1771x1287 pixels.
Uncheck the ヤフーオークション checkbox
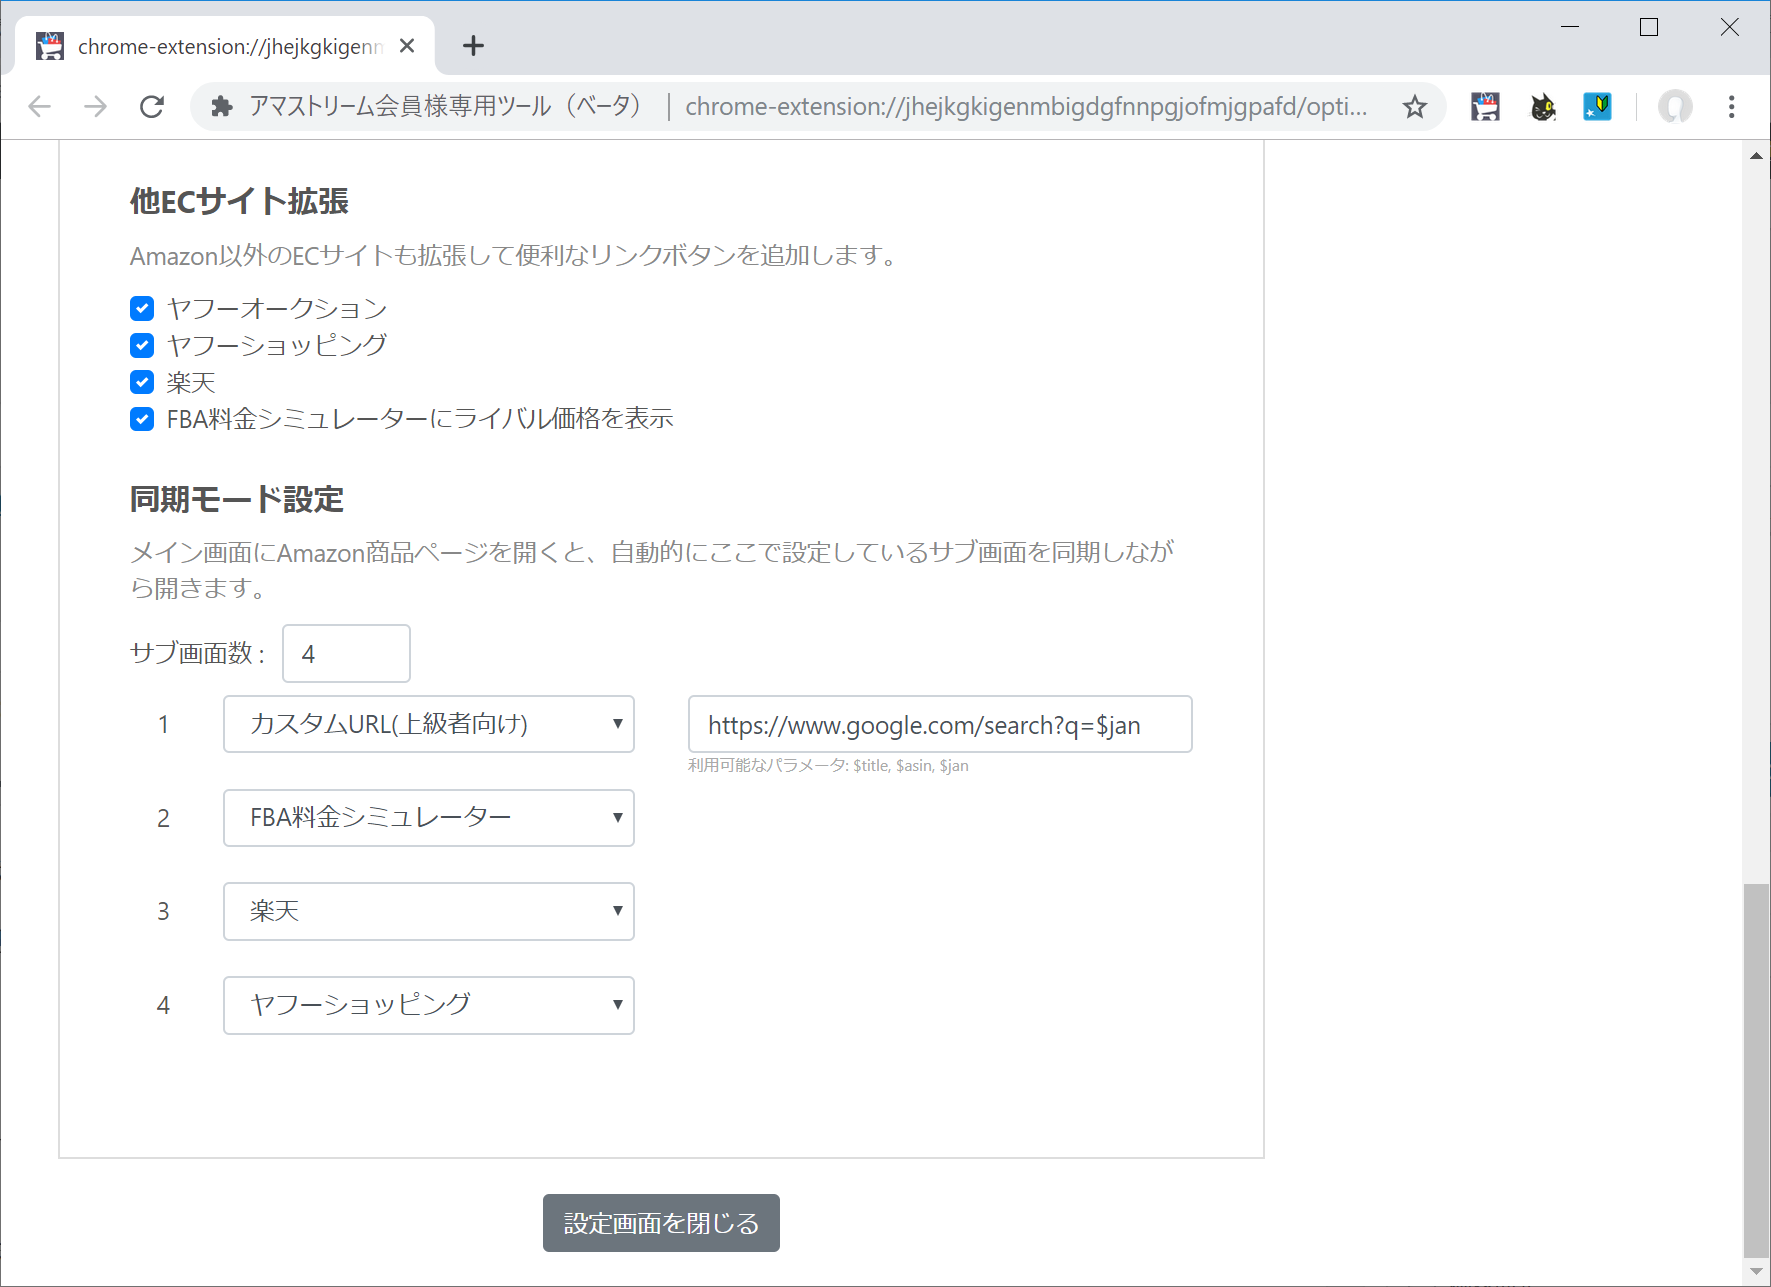(142, 308)
